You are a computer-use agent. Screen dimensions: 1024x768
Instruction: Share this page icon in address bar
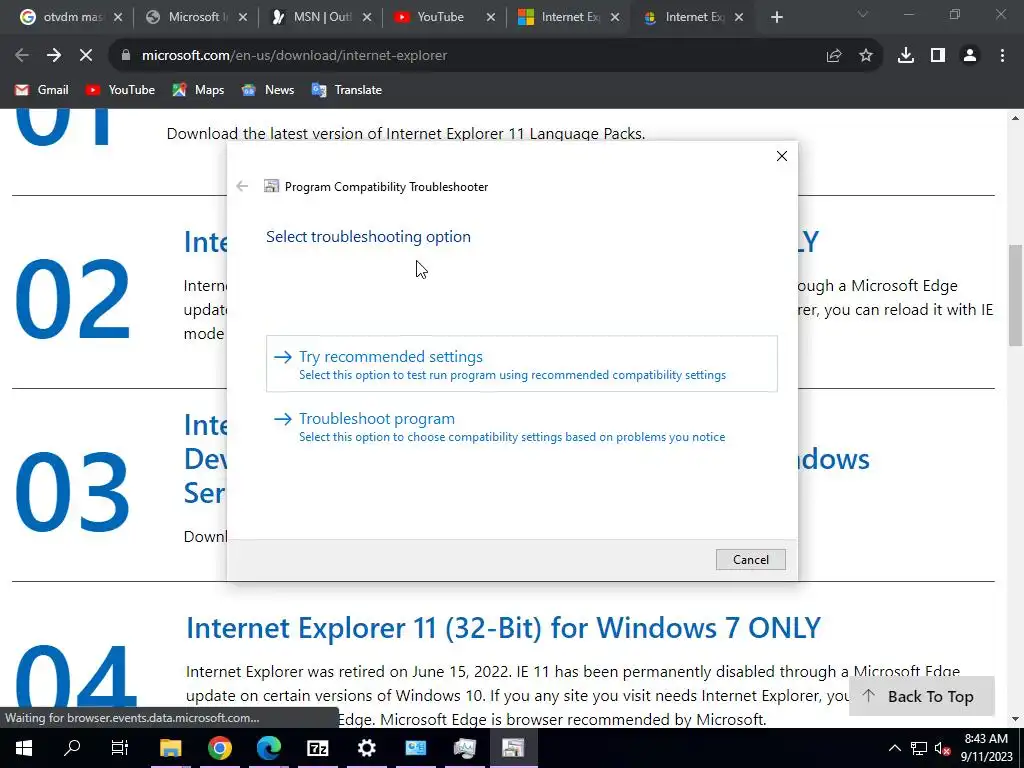[834, 56]
